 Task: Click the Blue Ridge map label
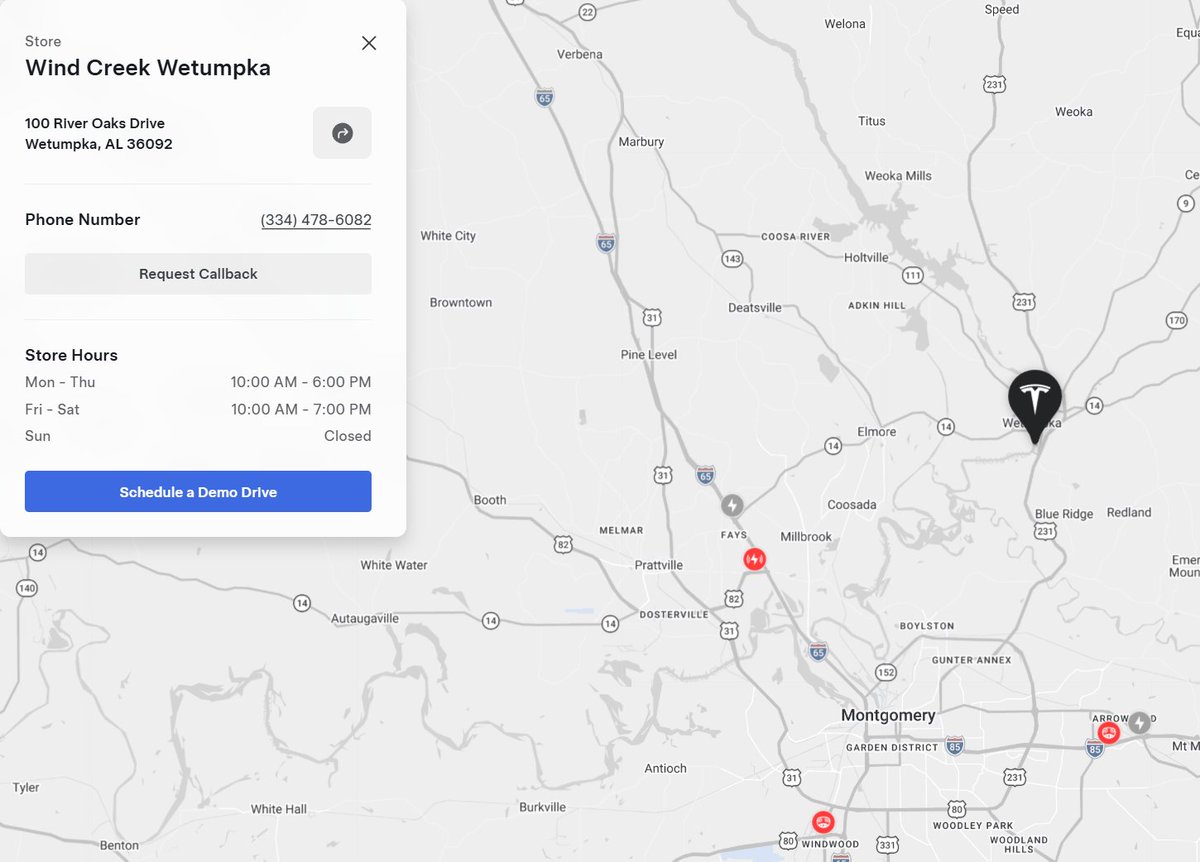point(1064,514)
